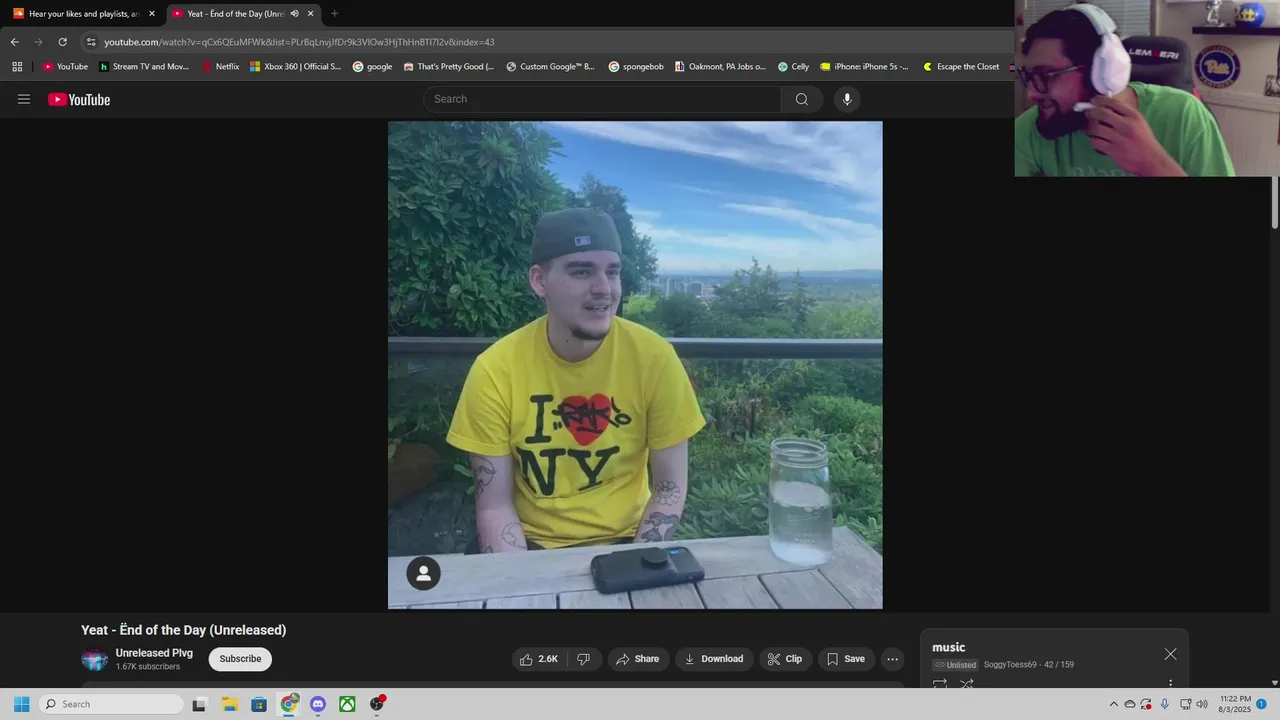1280x720 pixels.
Task: View site information icon in the address bar
Action: (x=91, y=42)
